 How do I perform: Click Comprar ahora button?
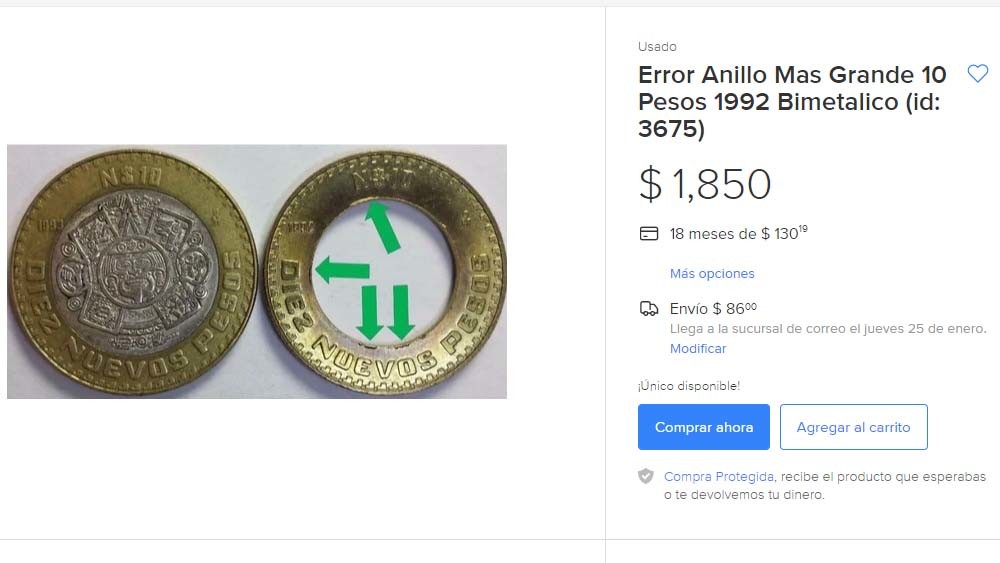(x=703, y=427)
